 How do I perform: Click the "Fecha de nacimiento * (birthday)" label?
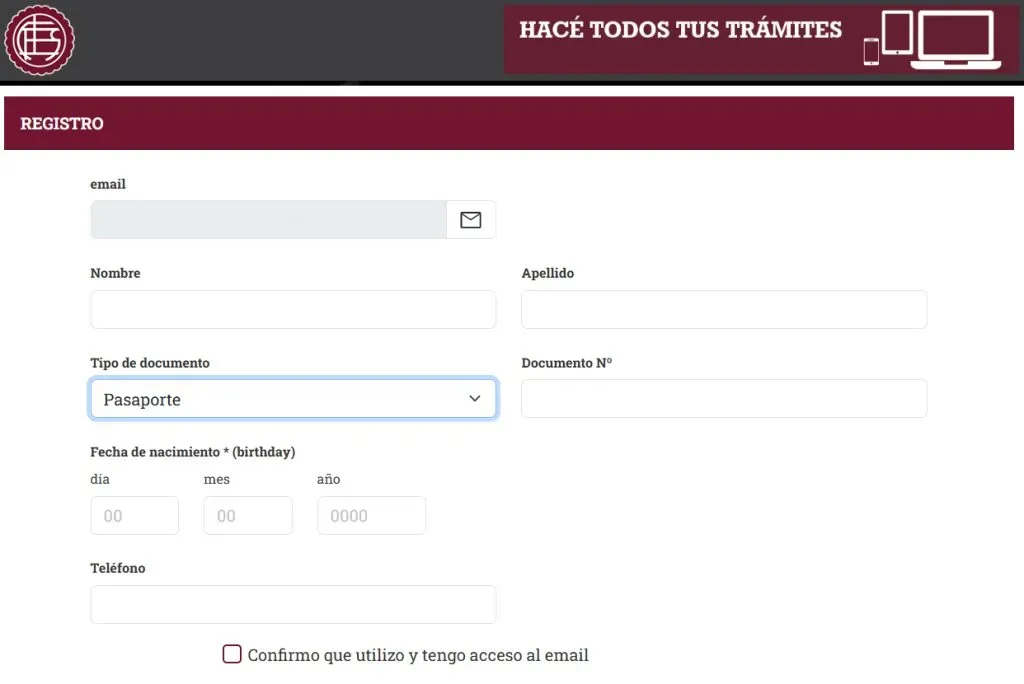192,451
